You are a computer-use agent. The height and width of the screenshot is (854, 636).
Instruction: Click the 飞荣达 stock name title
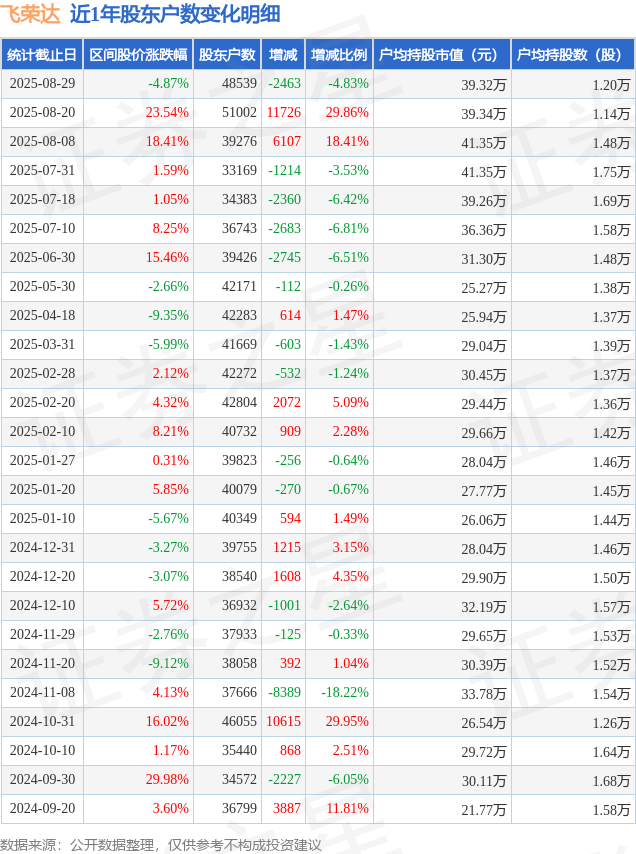point(30,14)
